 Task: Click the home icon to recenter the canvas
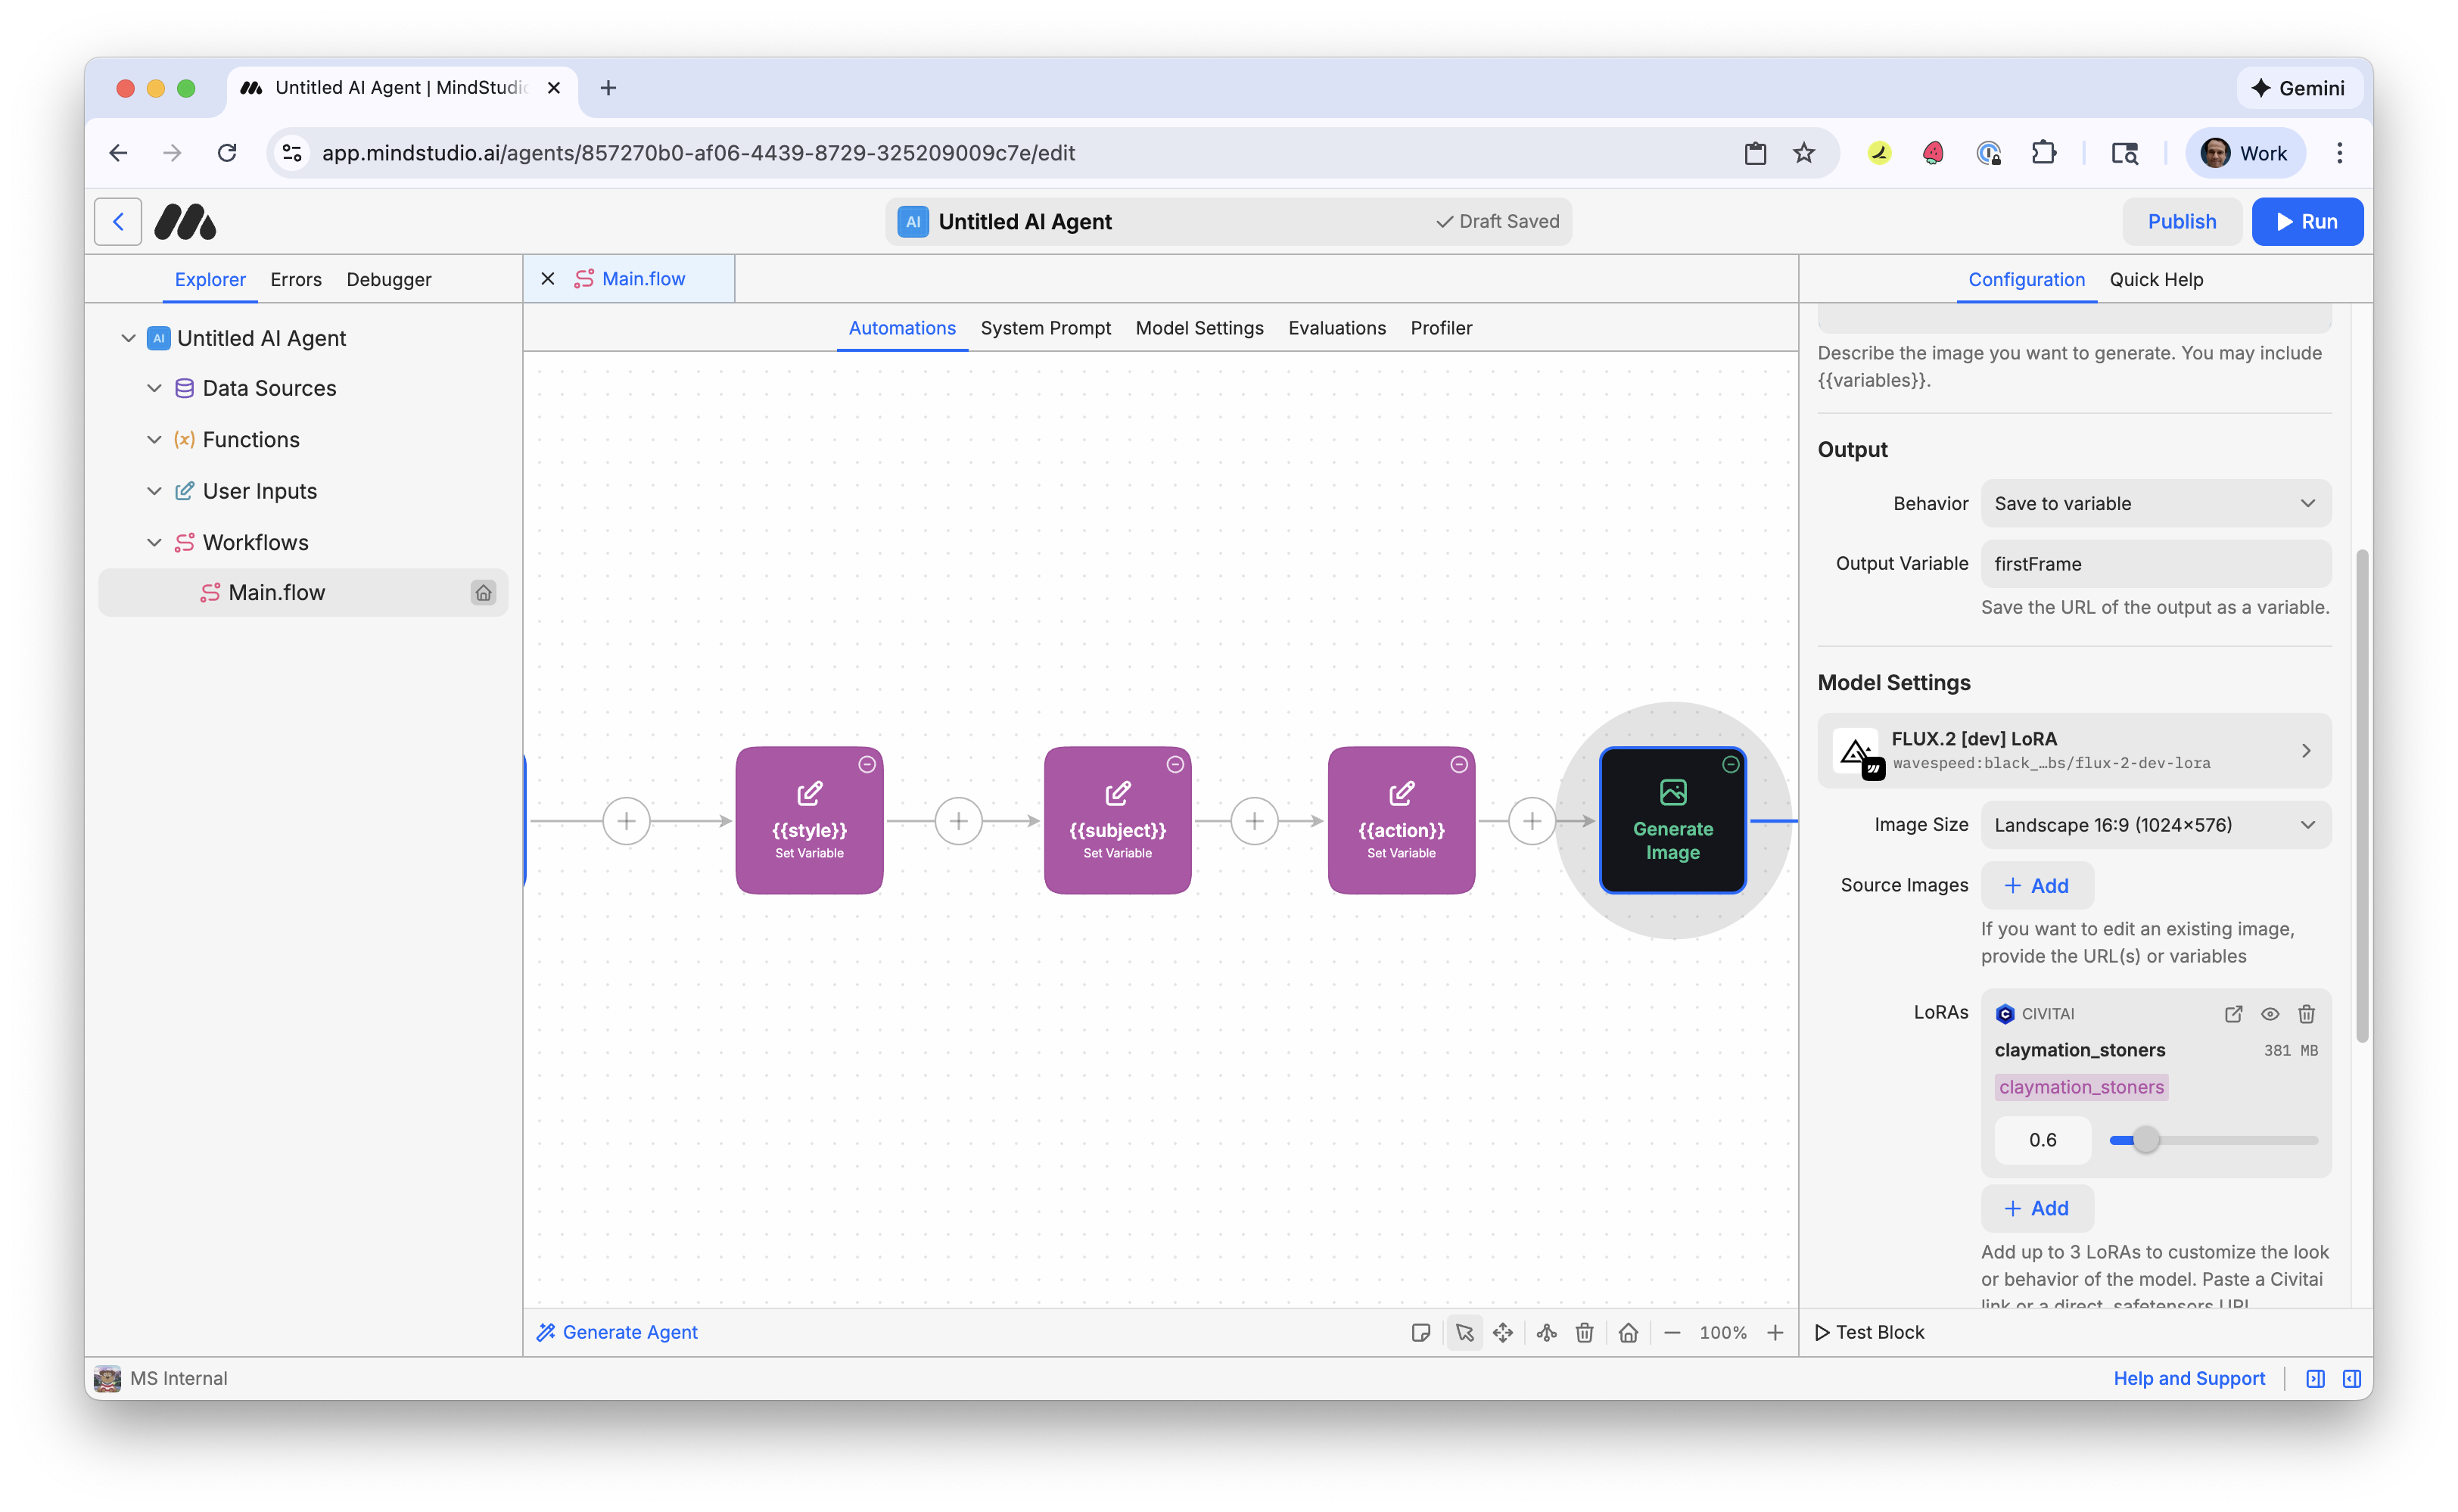(1628, 1332)
